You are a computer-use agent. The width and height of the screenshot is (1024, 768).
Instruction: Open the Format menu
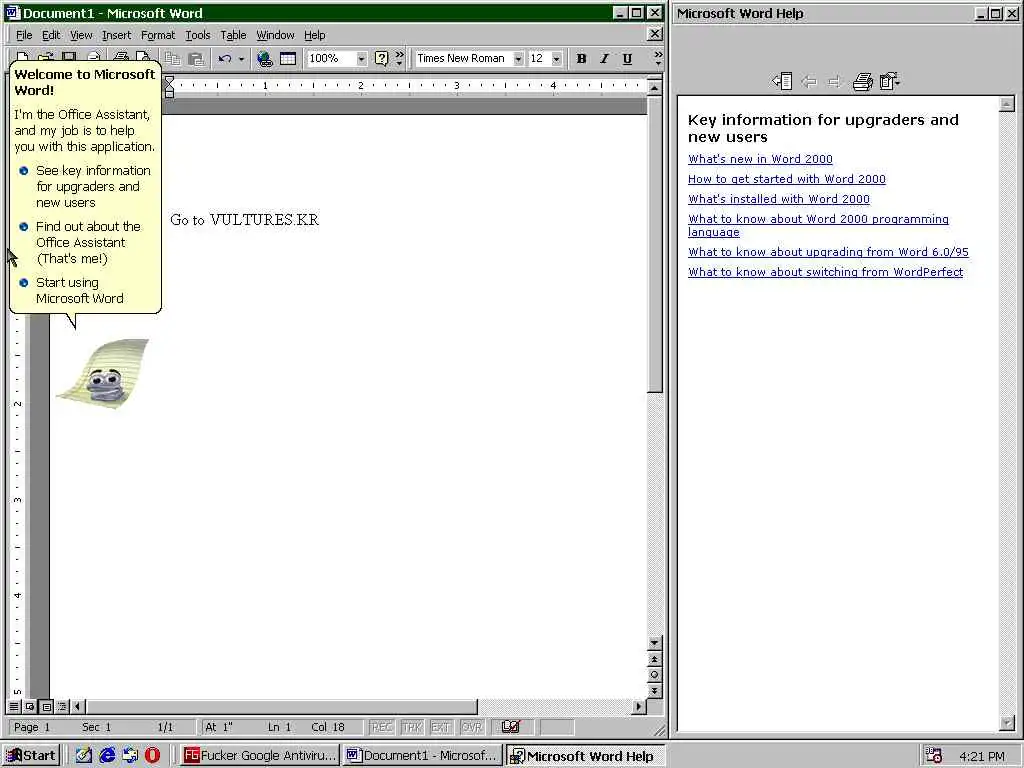pyautogui.click(x=158, y=35)
